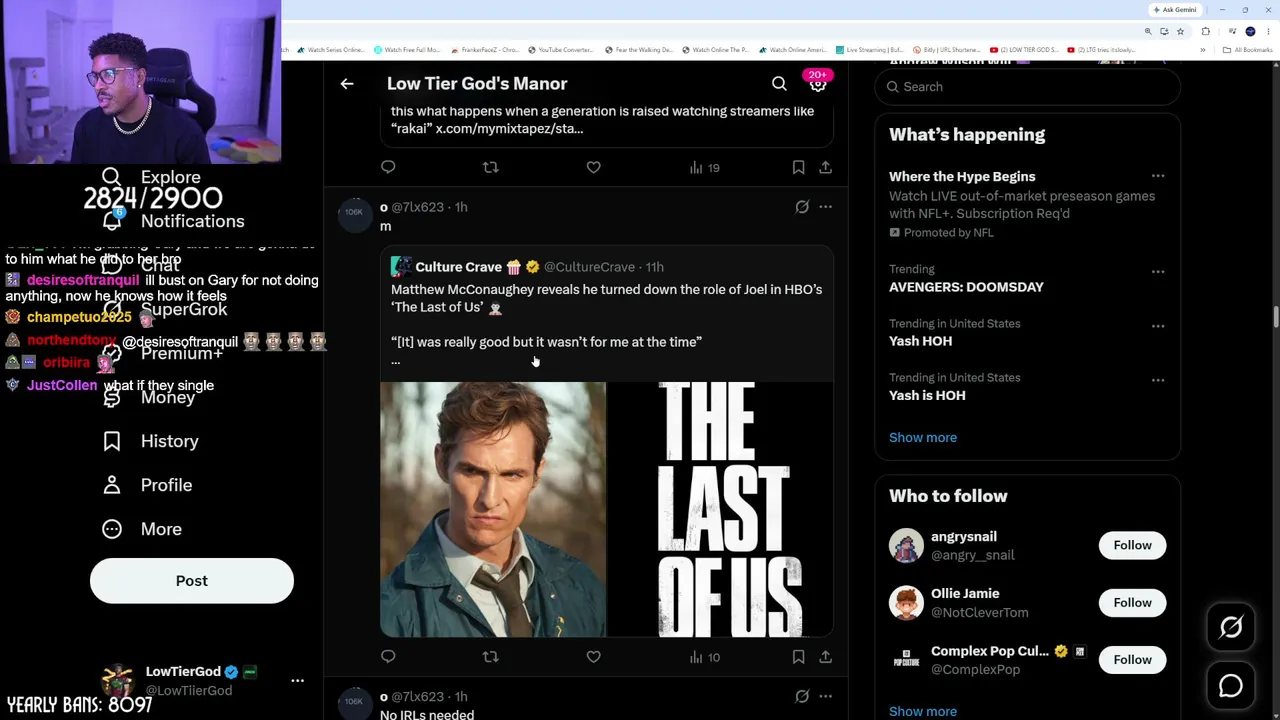Image resolution: width=1280 pixels, height=720 pixels.
Task: Follow Complex Pop Culture
Action: point(1132,659)
